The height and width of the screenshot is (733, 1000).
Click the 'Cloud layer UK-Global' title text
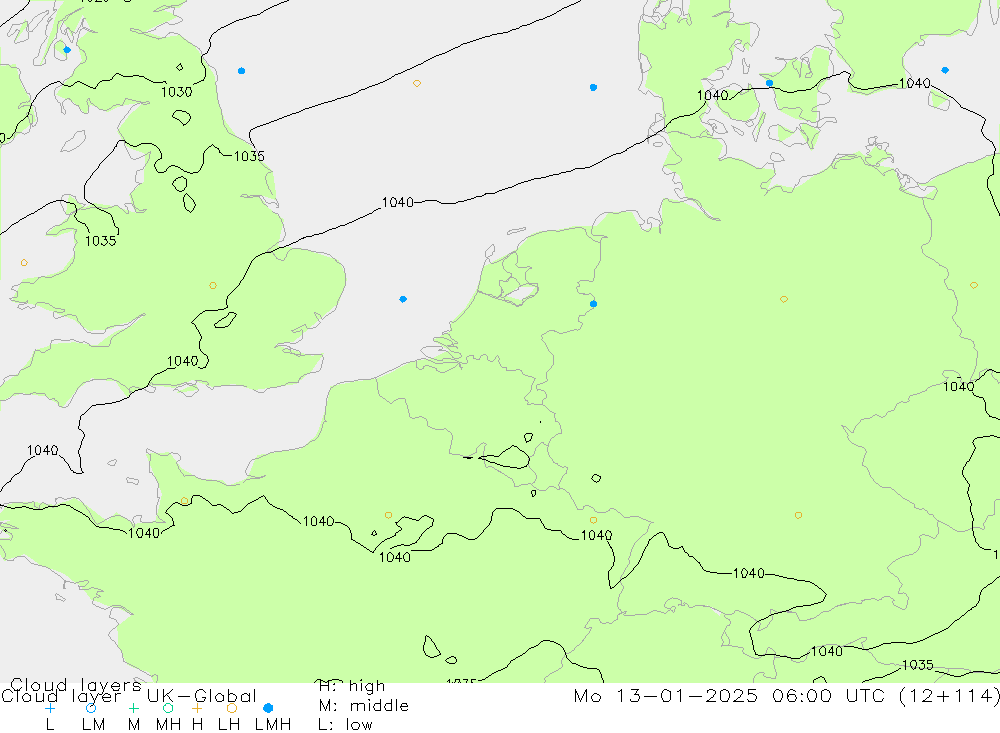(x=129, y=696)
